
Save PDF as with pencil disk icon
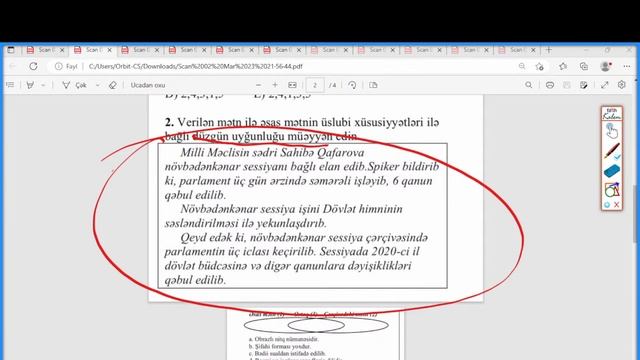click(x=584, y=85)
